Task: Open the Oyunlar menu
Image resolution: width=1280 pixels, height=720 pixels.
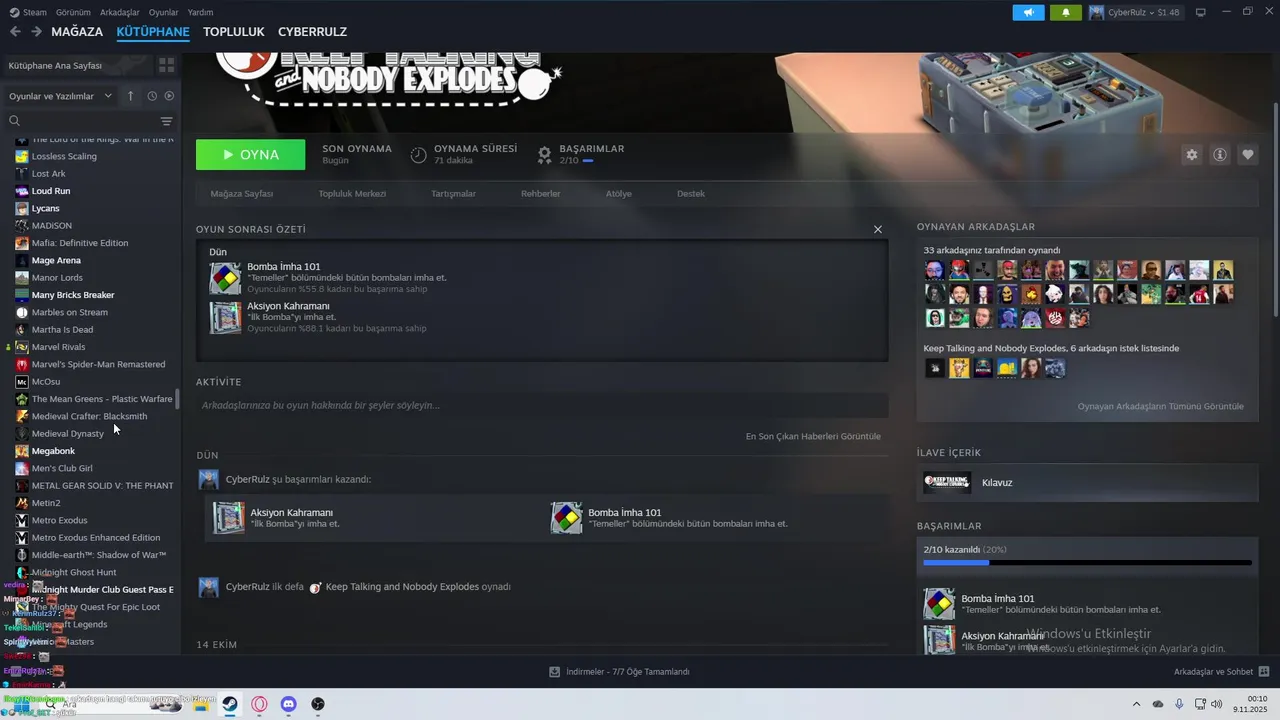Action: [x=163, y=13]
